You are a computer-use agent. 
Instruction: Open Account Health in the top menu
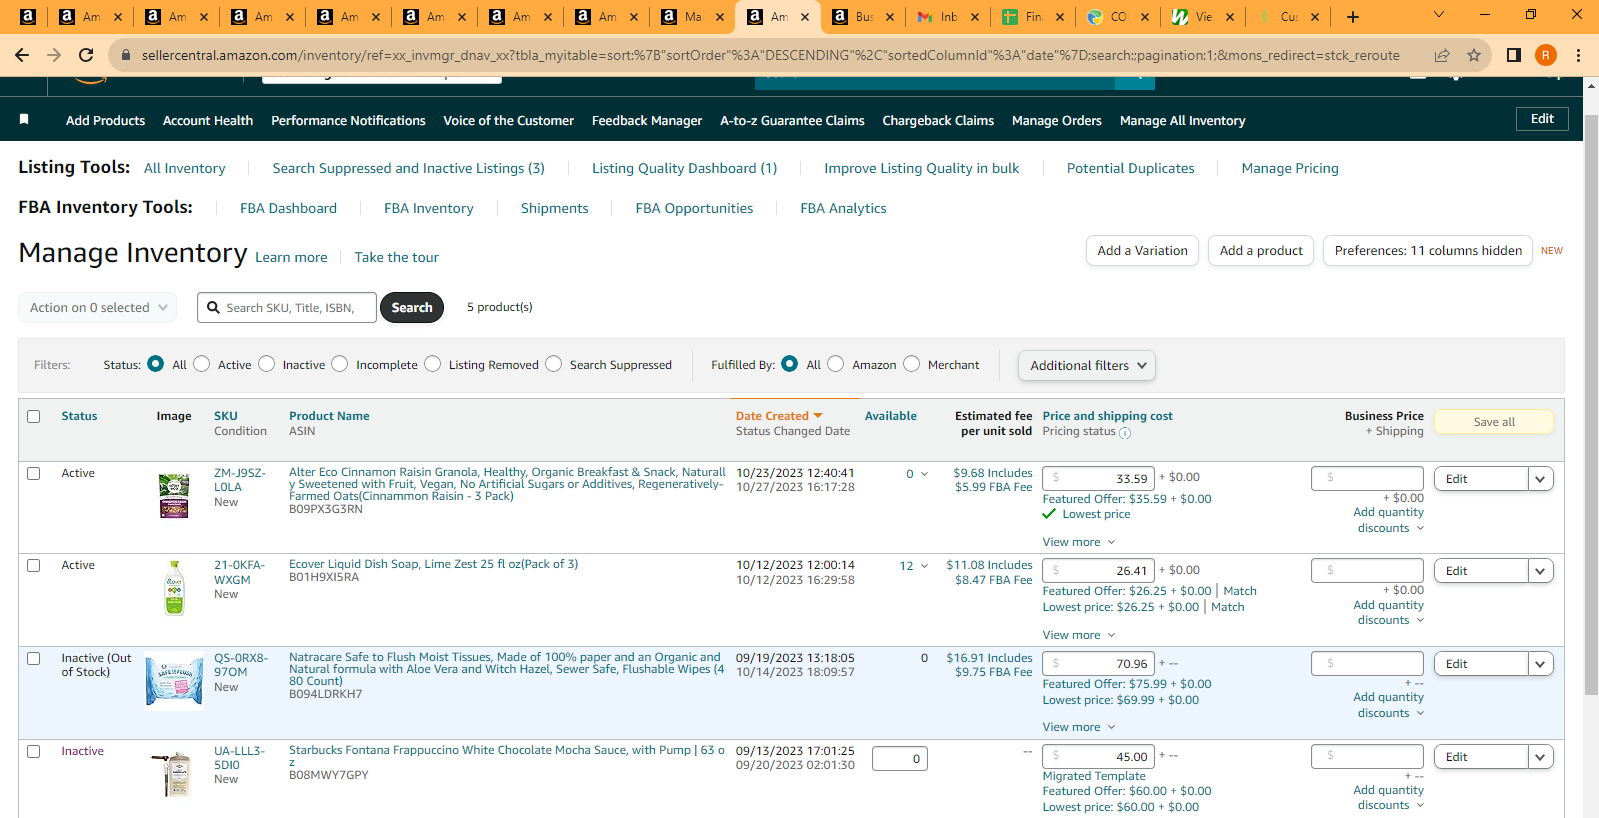click(x=208, y=121)
